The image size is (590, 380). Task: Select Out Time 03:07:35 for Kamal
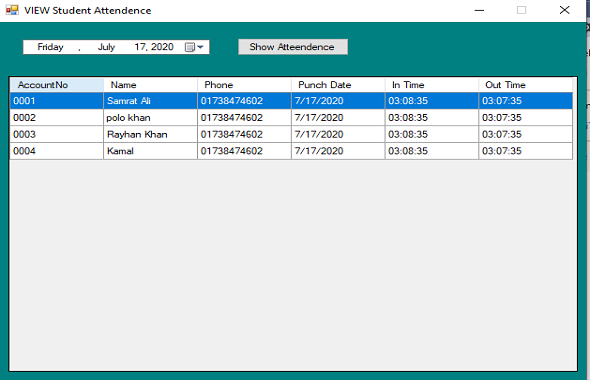pyautogui.click(x=525, y=151)
